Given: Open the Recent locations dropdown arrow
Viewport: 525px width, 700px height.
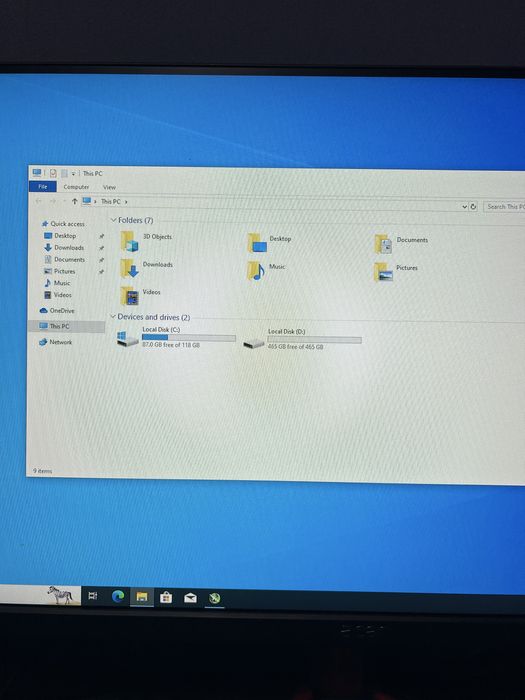Looking at the screenshot, I should point(63,201).
